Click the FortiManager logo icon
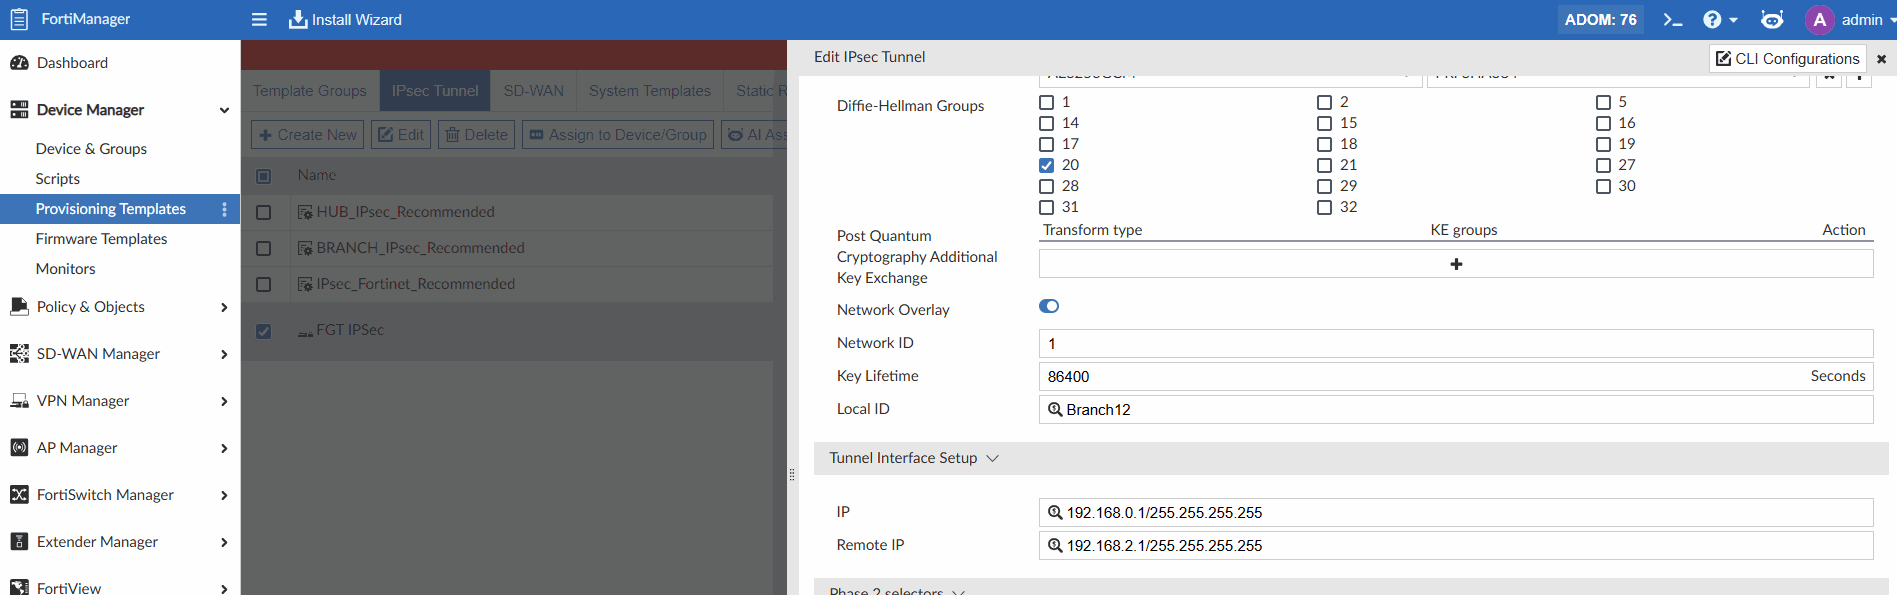This screenshot has height=595, width=1897. tap(19, 19)
